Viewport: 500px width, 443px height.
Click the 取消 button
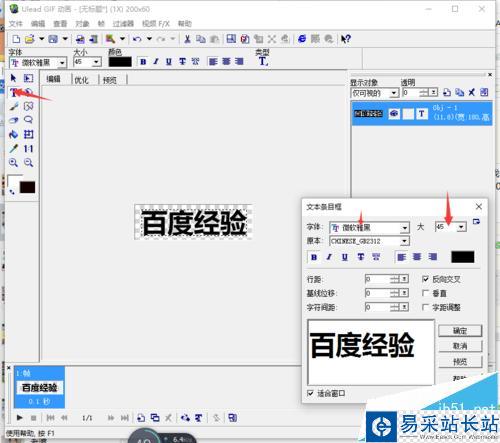tap(460, 346)
